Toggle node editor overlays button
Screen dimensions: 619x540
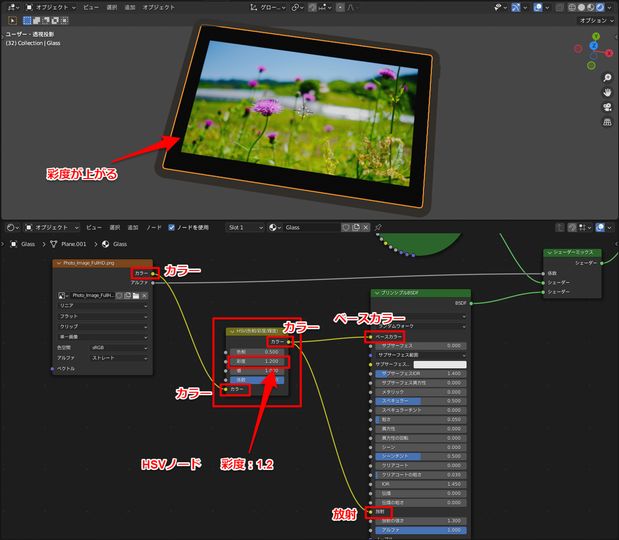(x=600, y=227)
